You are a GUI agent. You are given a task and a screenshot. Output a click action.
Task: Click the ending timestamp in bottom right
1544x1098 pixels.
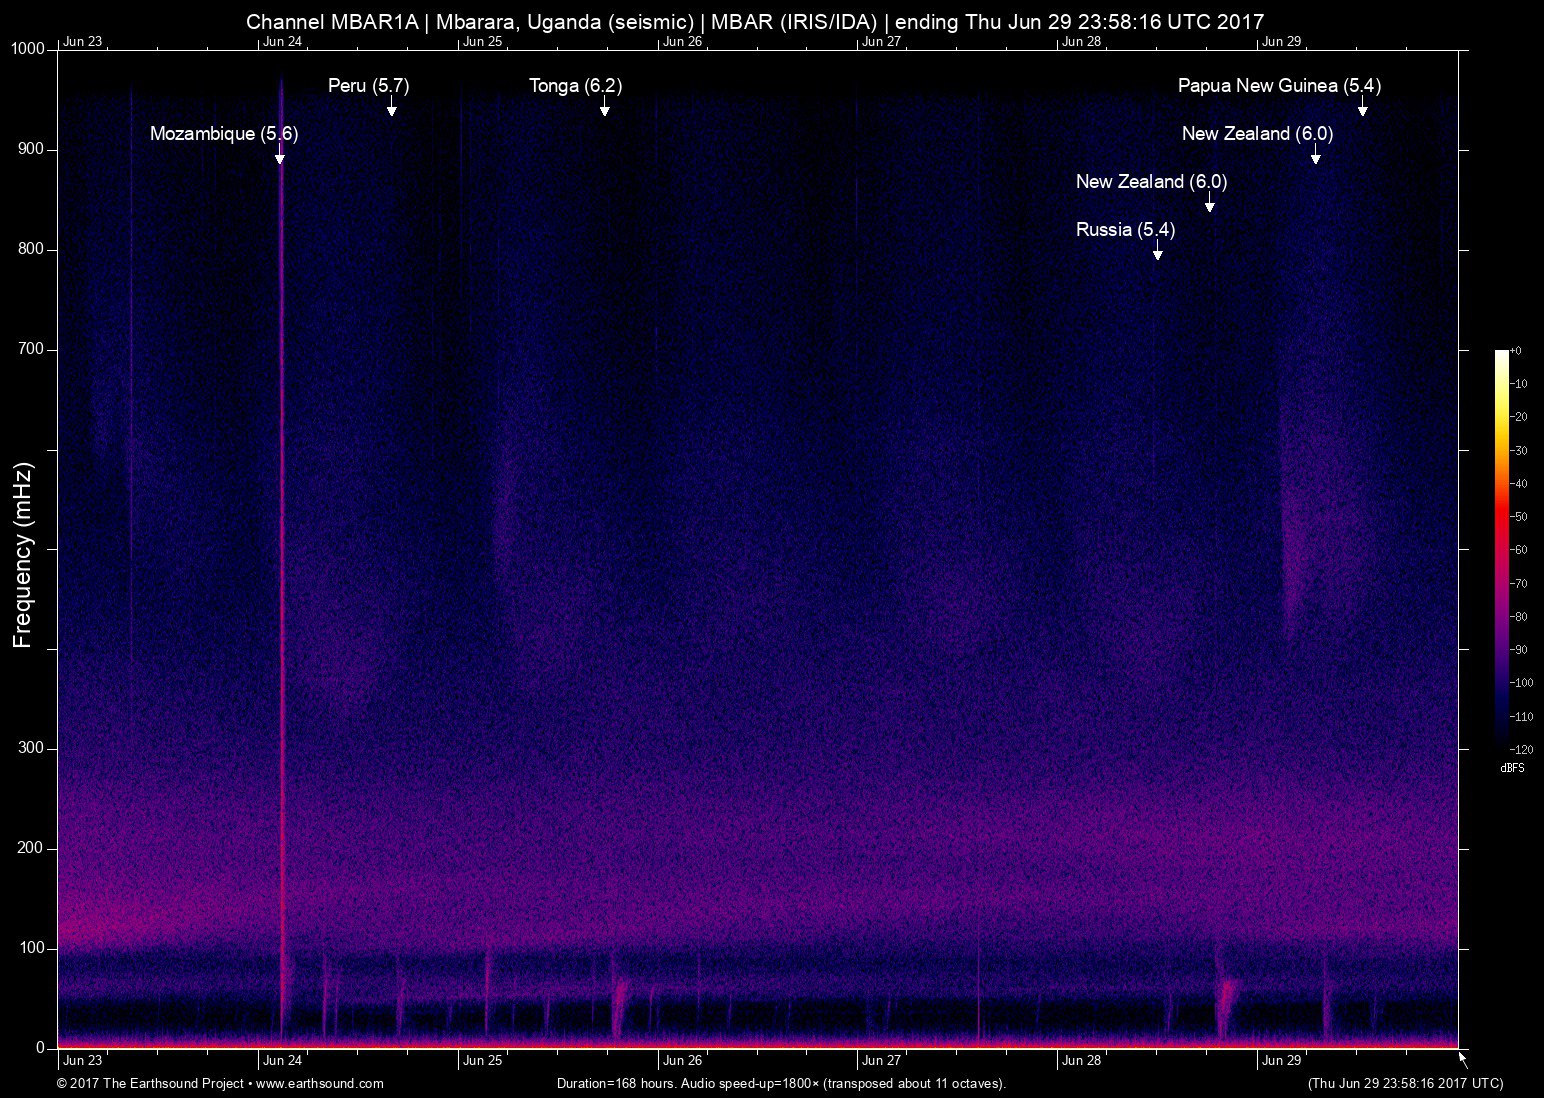[1404, 1083]
